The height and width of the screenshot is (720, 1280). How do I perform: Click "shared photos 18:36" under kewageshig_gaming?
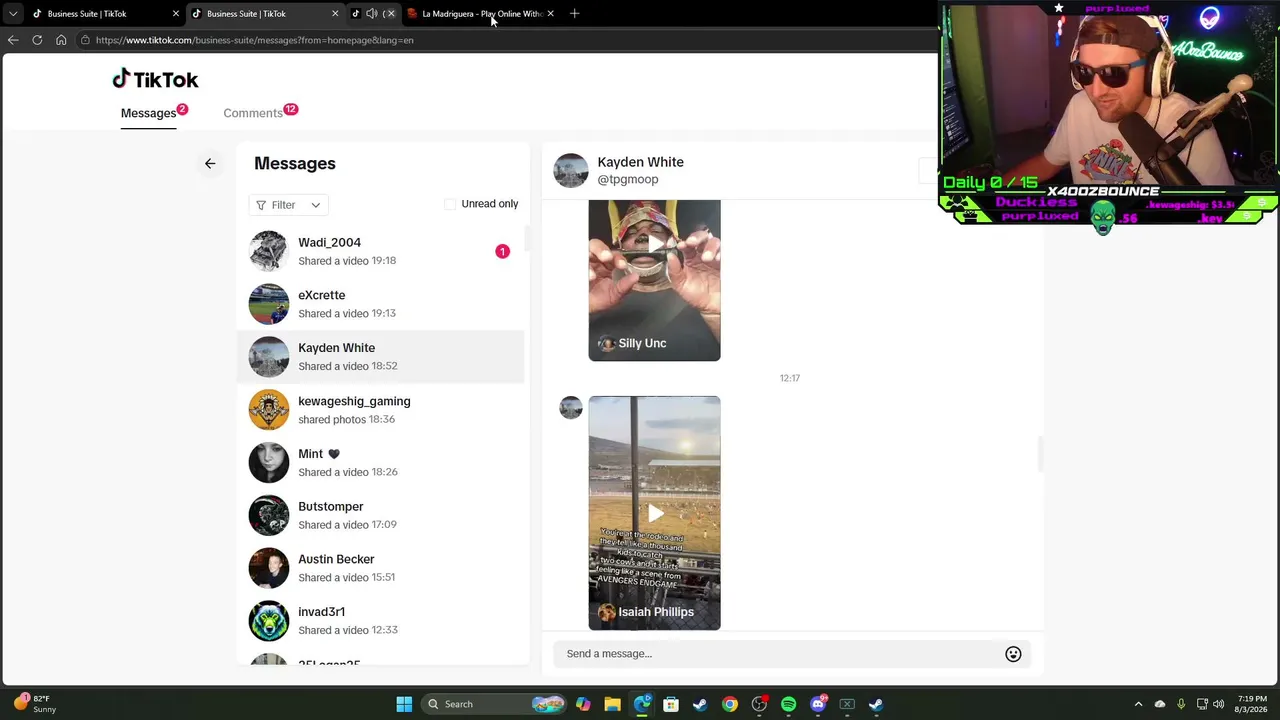coord(346,420)
